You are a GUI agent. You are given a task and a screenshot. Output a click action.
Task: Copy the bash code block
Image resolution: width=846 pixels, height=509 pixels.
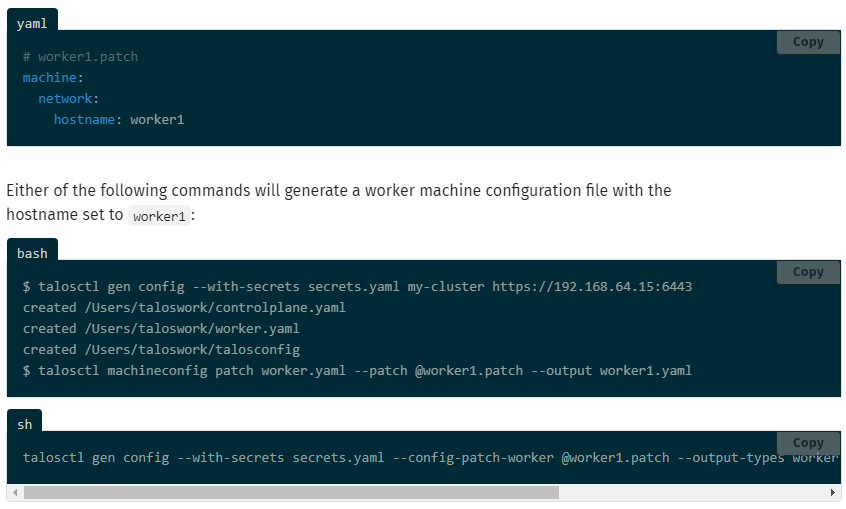(x=808, y=272)
